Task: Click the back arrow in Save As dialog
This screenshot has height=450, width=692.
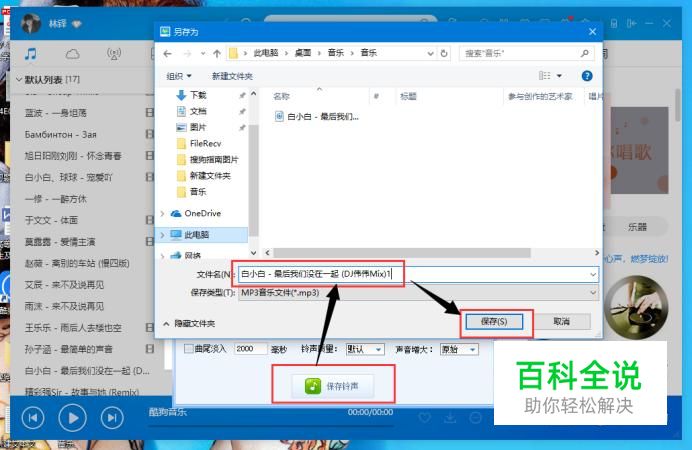Action: pos(167,54)
